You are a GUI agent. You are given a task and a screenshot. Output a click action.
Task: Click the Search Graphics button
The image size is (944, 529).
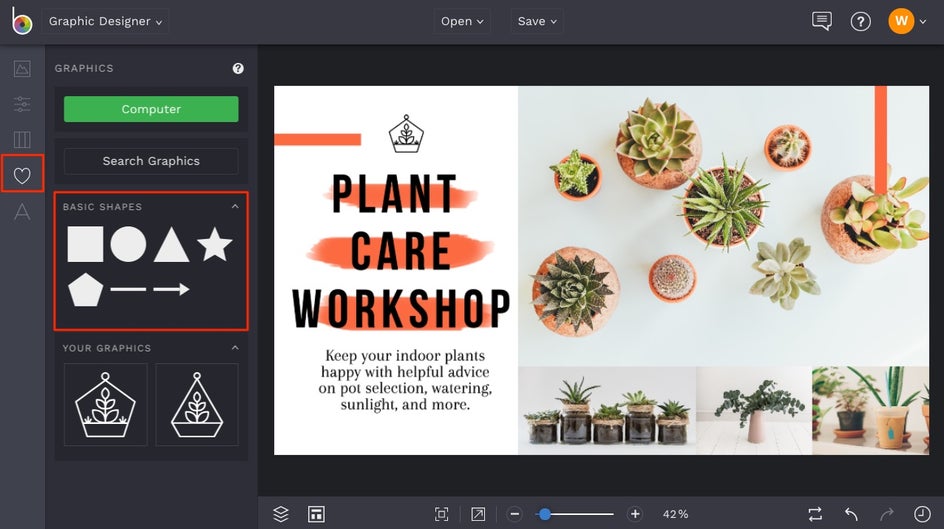[x=151, y=161]
